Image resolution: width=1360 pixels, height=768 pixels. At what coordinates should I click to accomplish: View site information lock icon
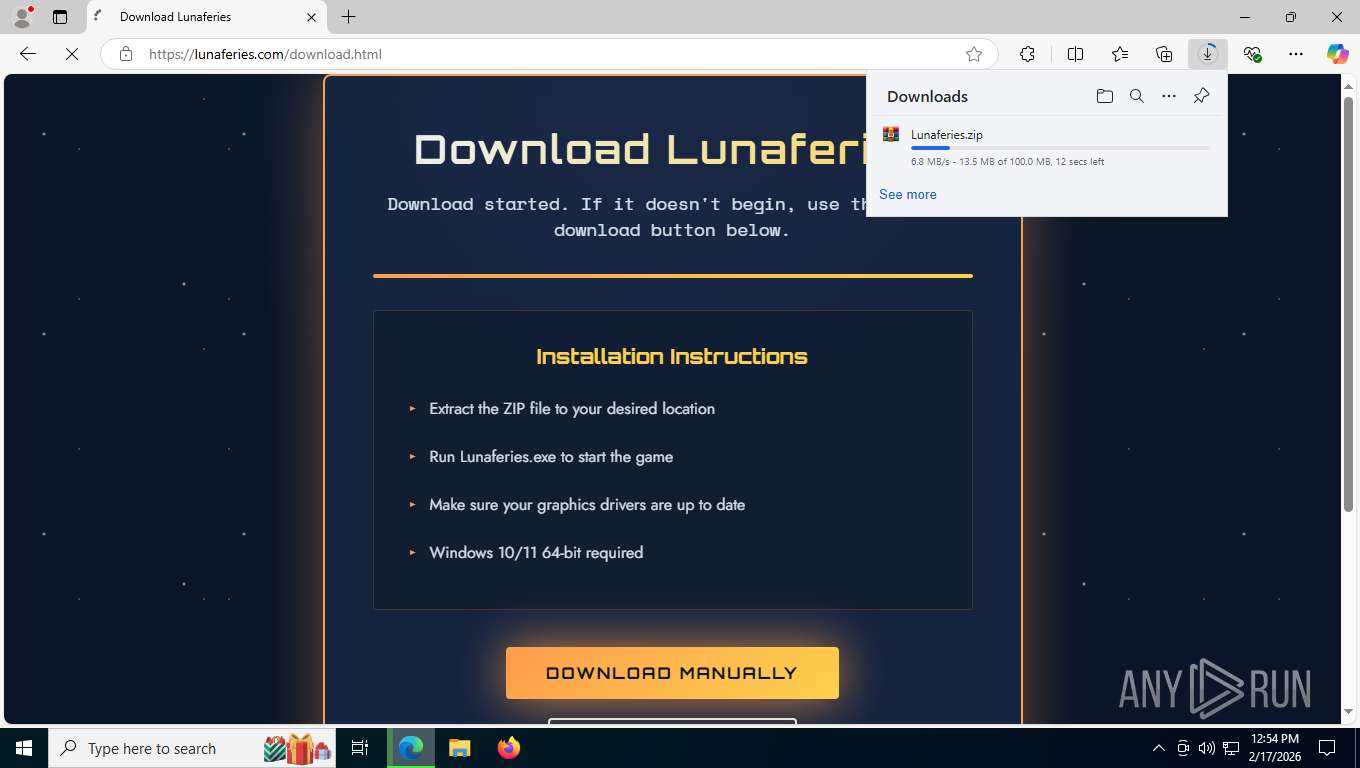point(126,54)
